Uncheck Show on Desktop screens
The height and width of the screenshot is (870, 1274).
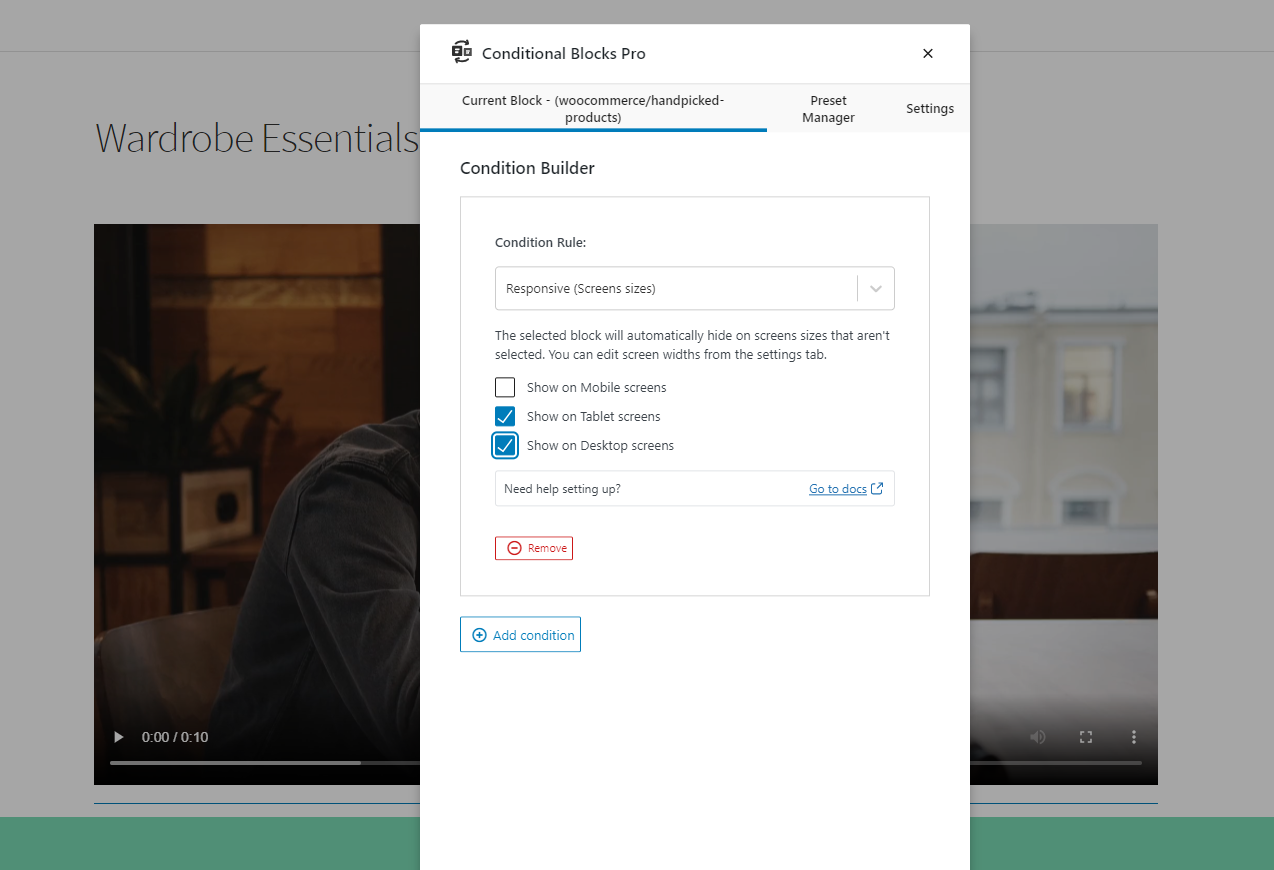point(505,446)
